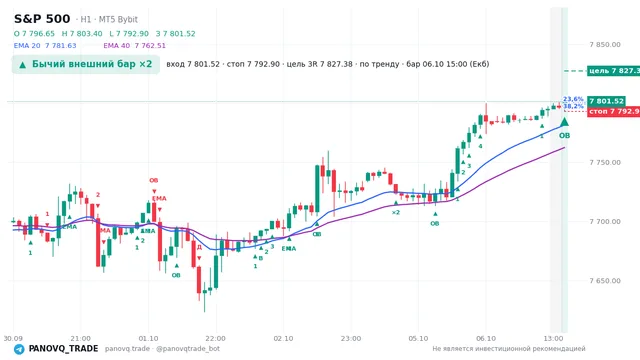Click the green 4 signal marker
Image resolution: width=640 pixels, height=360 pixels.
click(x=480, y=146)
